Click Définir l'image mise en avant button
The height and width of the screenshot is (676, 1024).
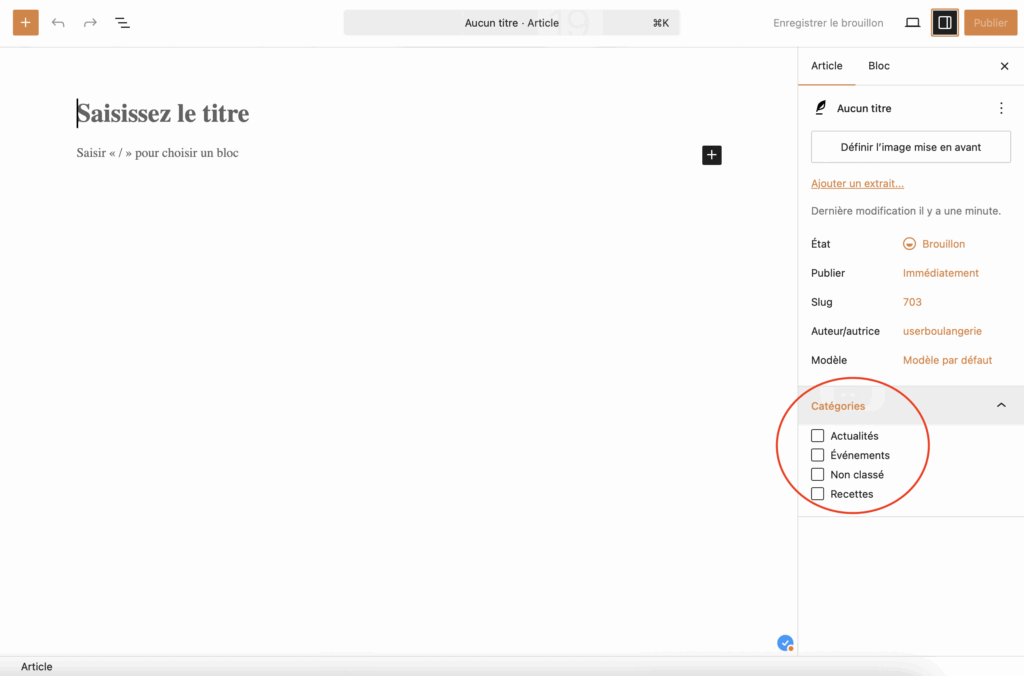[910, 147]
